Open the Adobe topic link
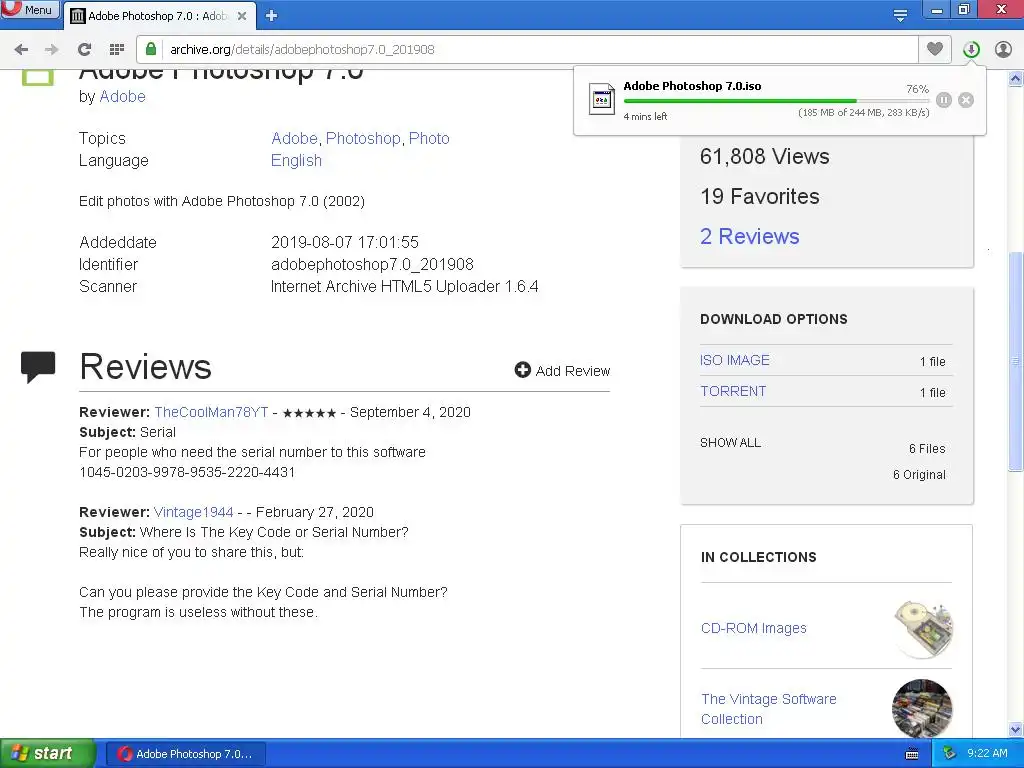The height and width of the screenshot is (768, 1024). (294, 138)
